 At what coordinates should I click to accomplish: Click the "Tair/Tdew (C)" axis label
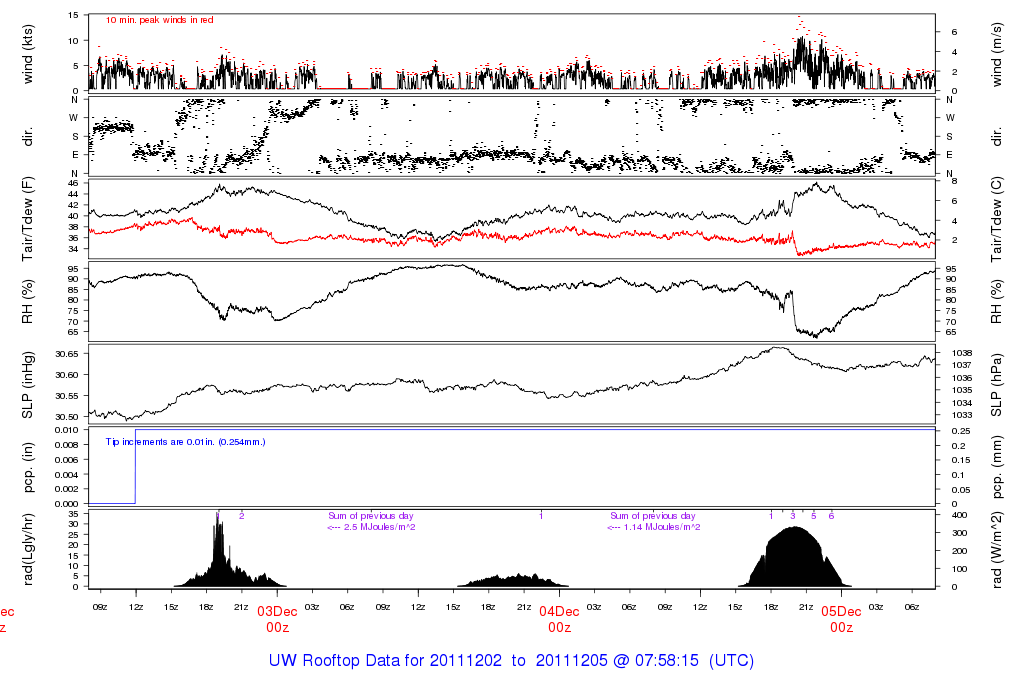(996, 219)
